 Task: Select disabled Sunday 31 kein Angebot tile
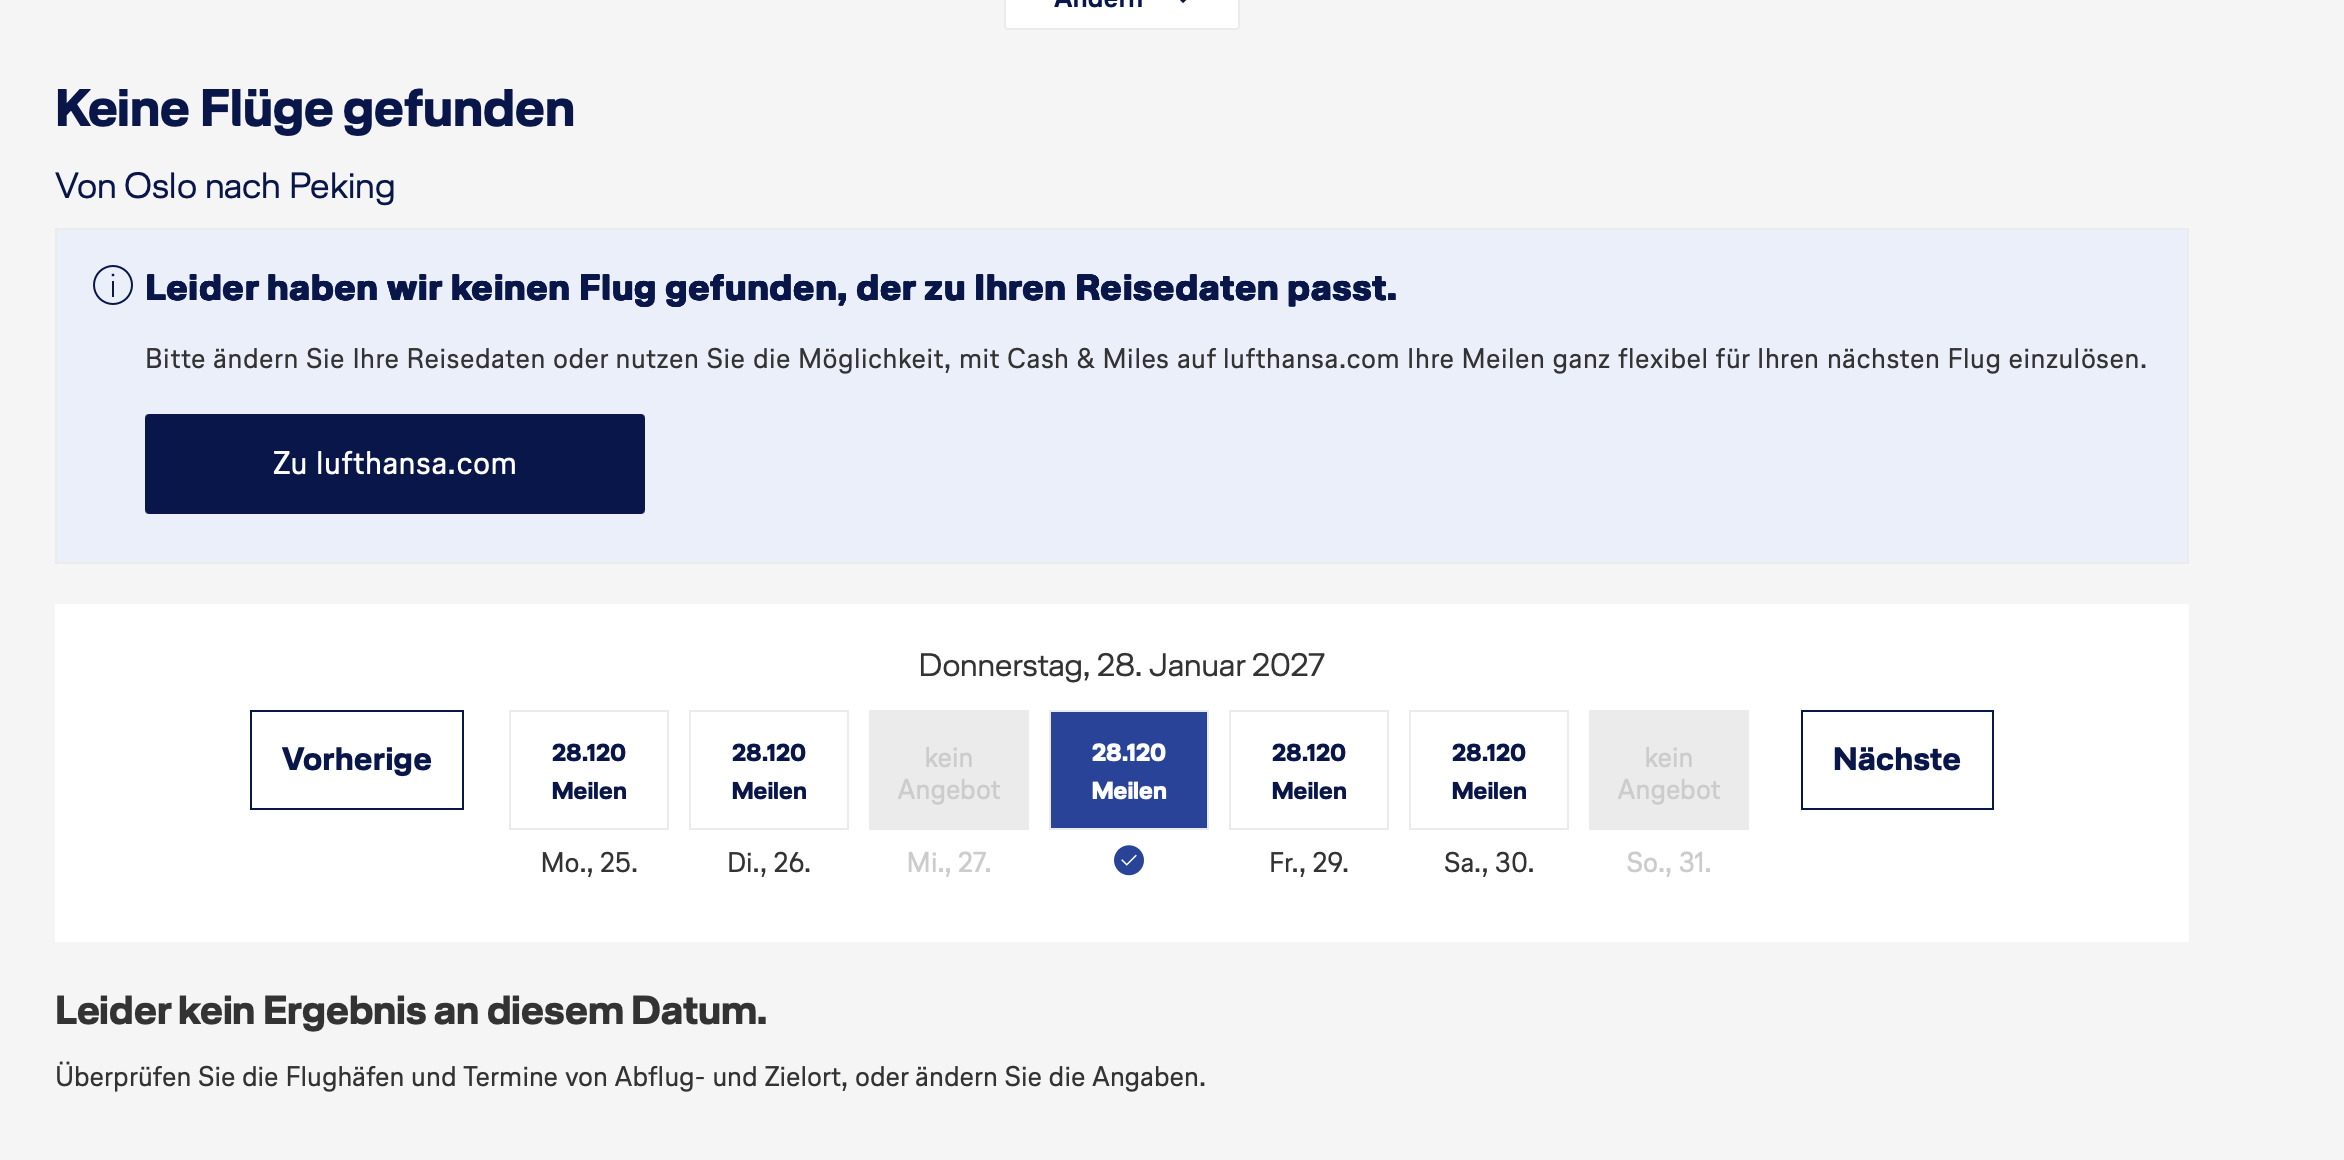click(x=1669, y=770)
